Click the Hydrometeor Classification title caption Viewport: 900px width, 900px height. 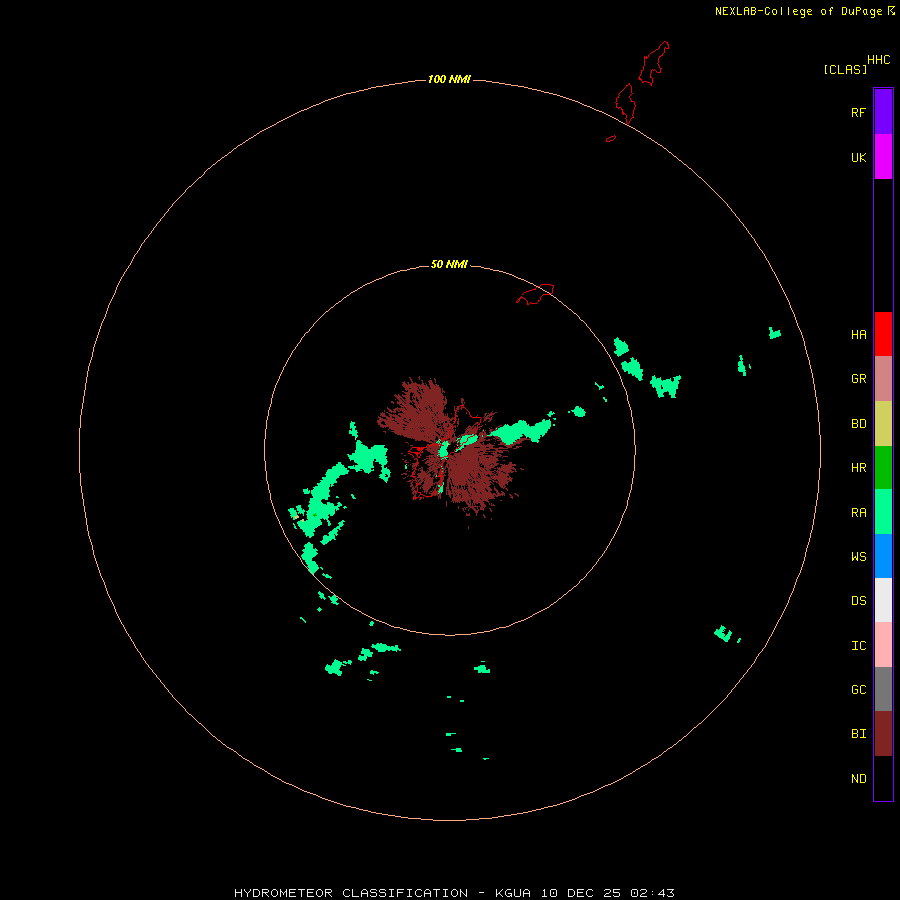coord(454,893)
